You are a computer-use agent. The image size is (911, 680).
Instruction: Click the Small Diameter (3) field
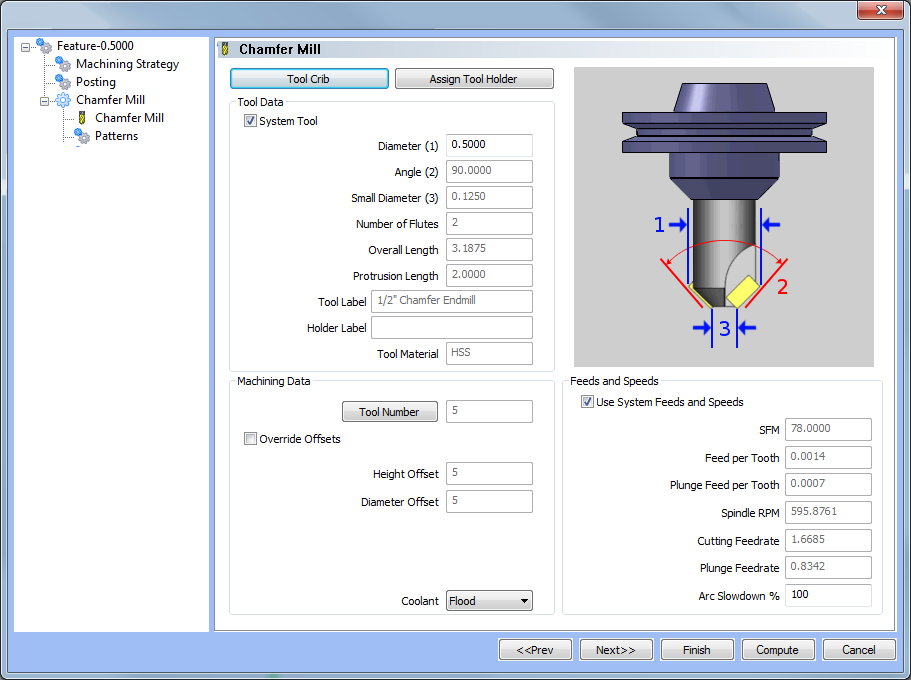click(x=489, y=197)
